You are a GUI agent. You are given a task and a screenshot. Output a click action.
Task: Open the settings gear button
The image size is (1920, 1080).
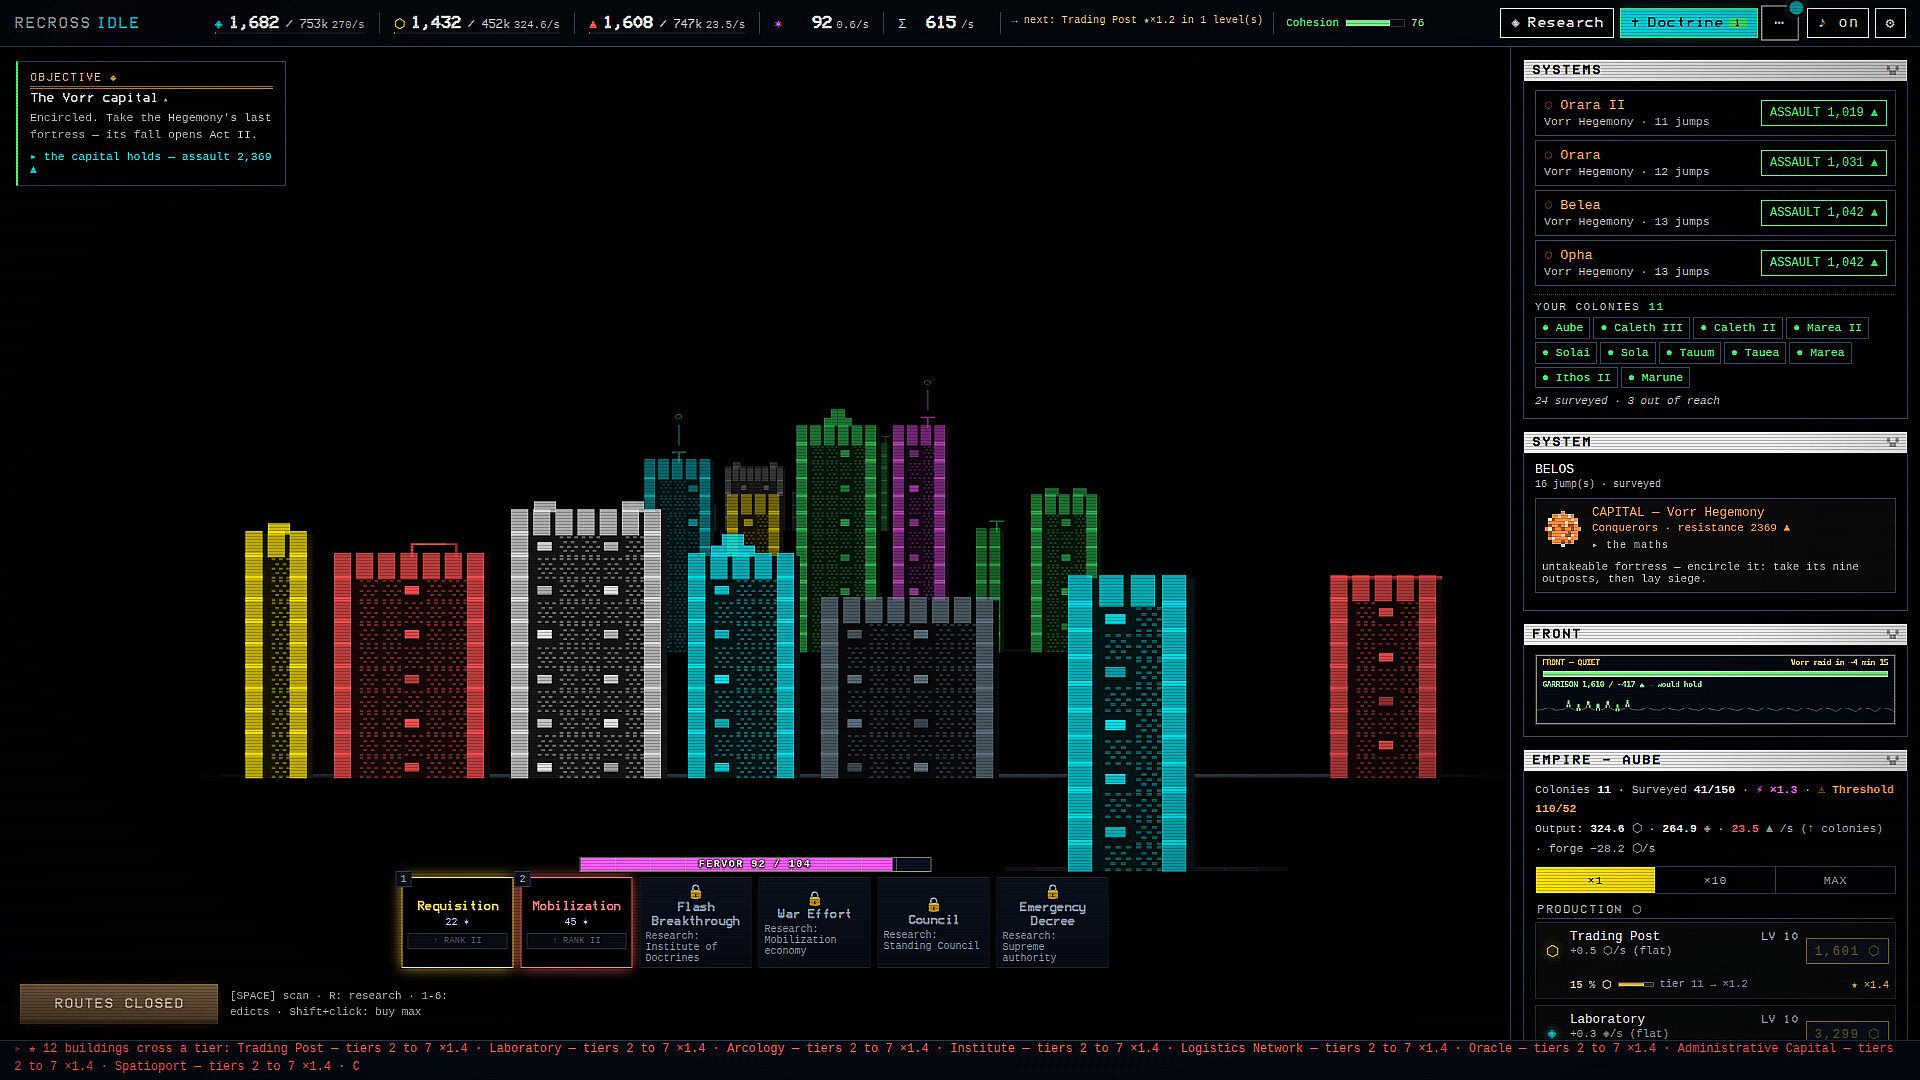(1889, 23)
